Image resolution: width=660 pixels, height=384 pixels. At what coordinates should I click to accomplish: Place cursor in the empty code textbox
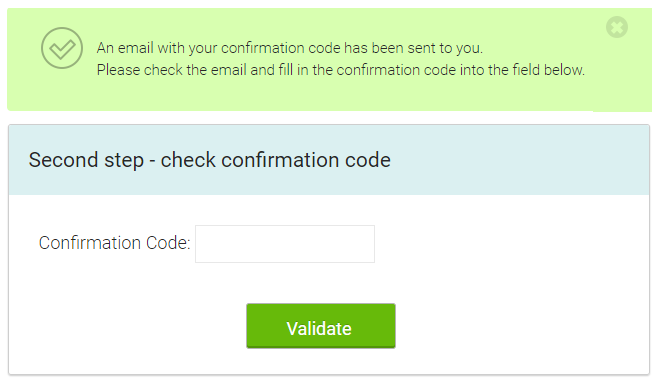pos(285,244)
